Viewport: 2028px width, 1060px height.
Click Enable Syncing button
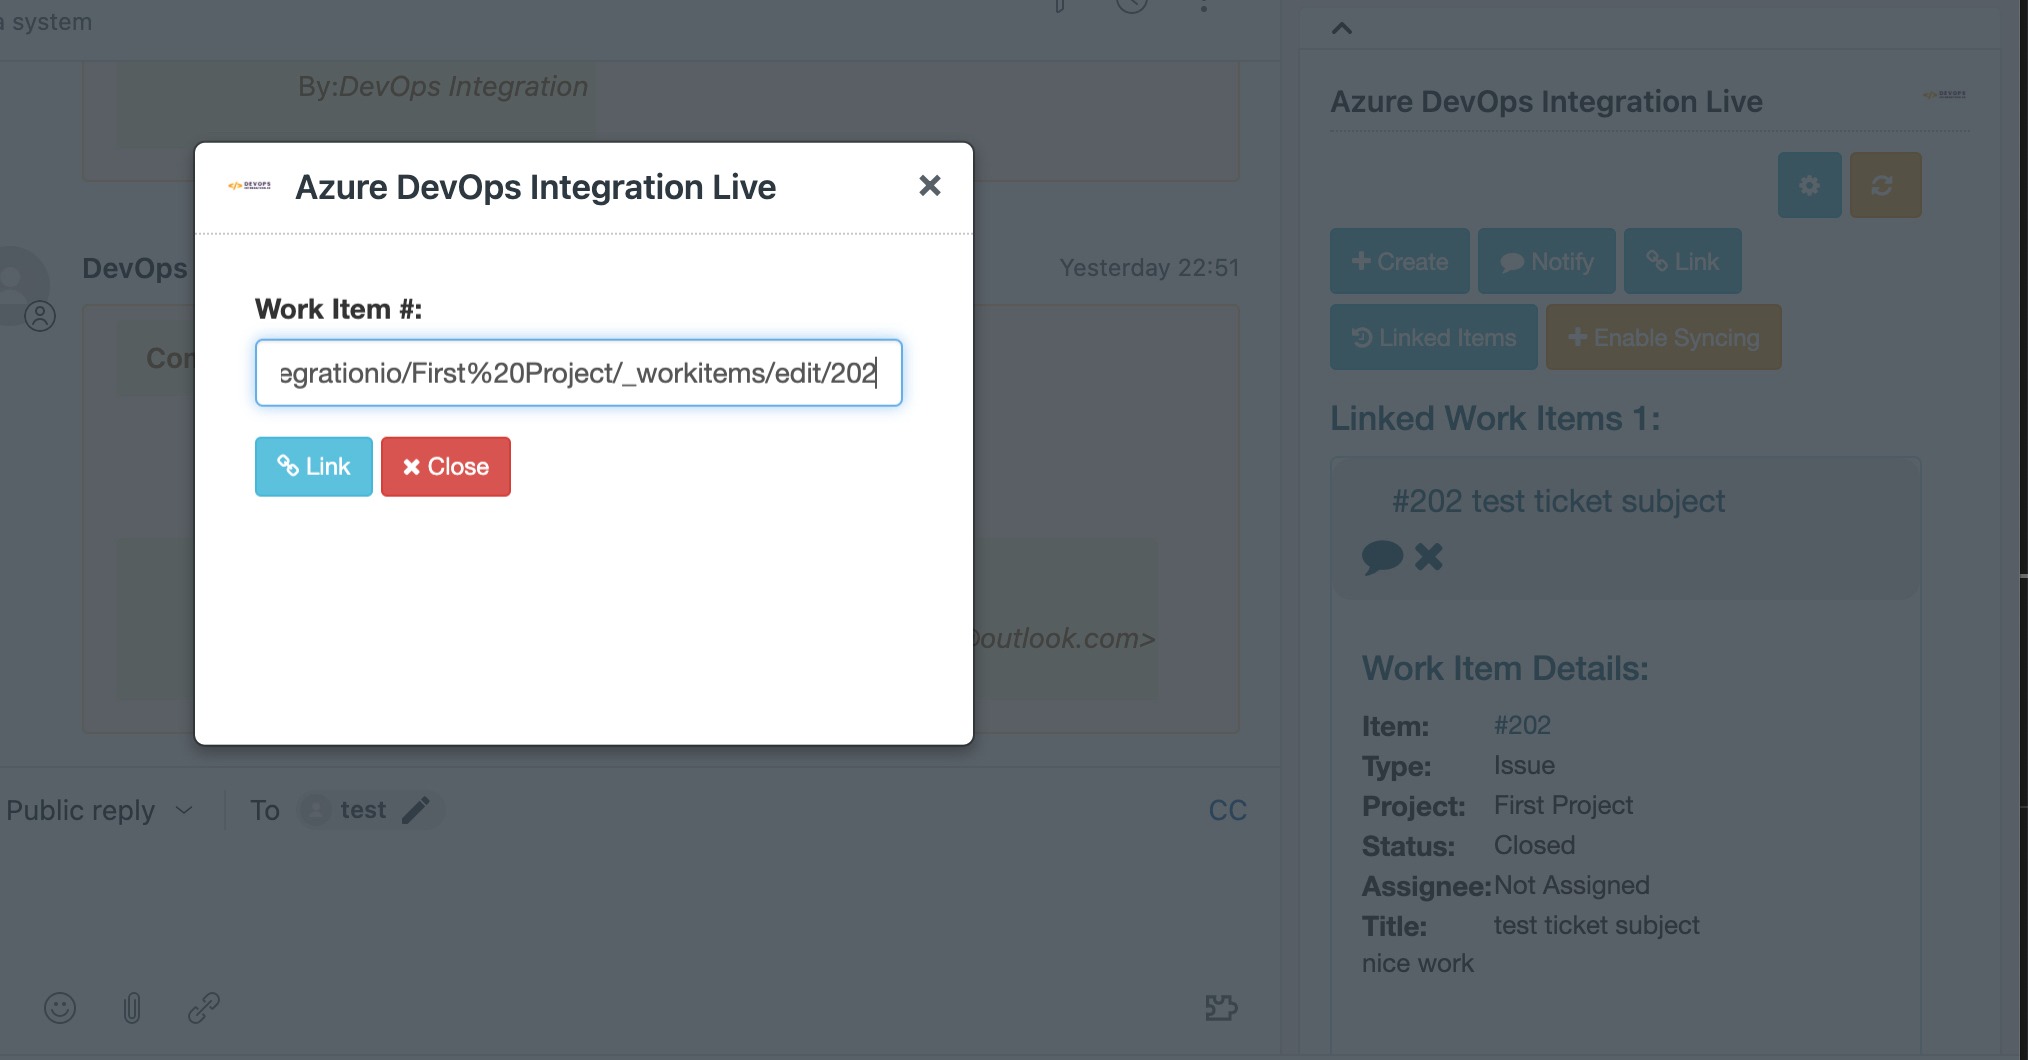pyautogui.click(x=1664, y=337)
